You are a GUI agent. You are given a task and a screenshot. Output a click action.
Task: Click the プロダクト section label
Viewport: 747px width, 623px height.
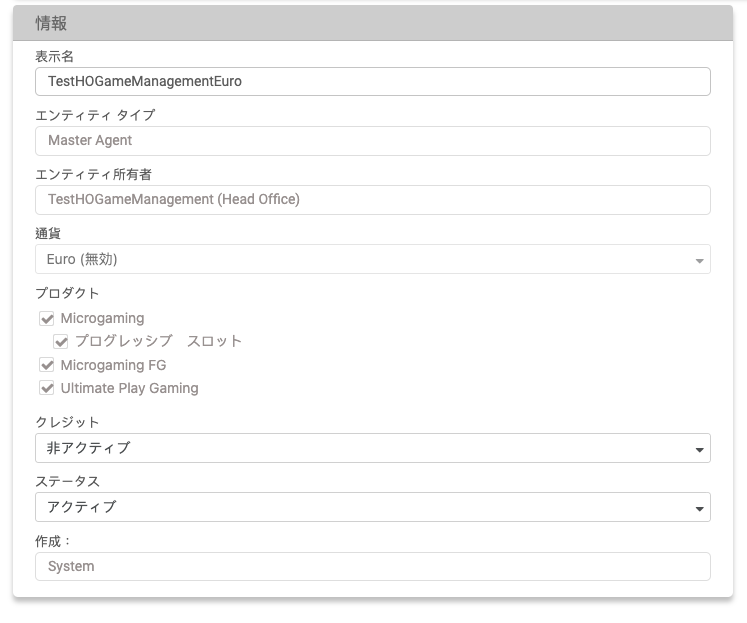pyautogui.click(x=67, y=293)
